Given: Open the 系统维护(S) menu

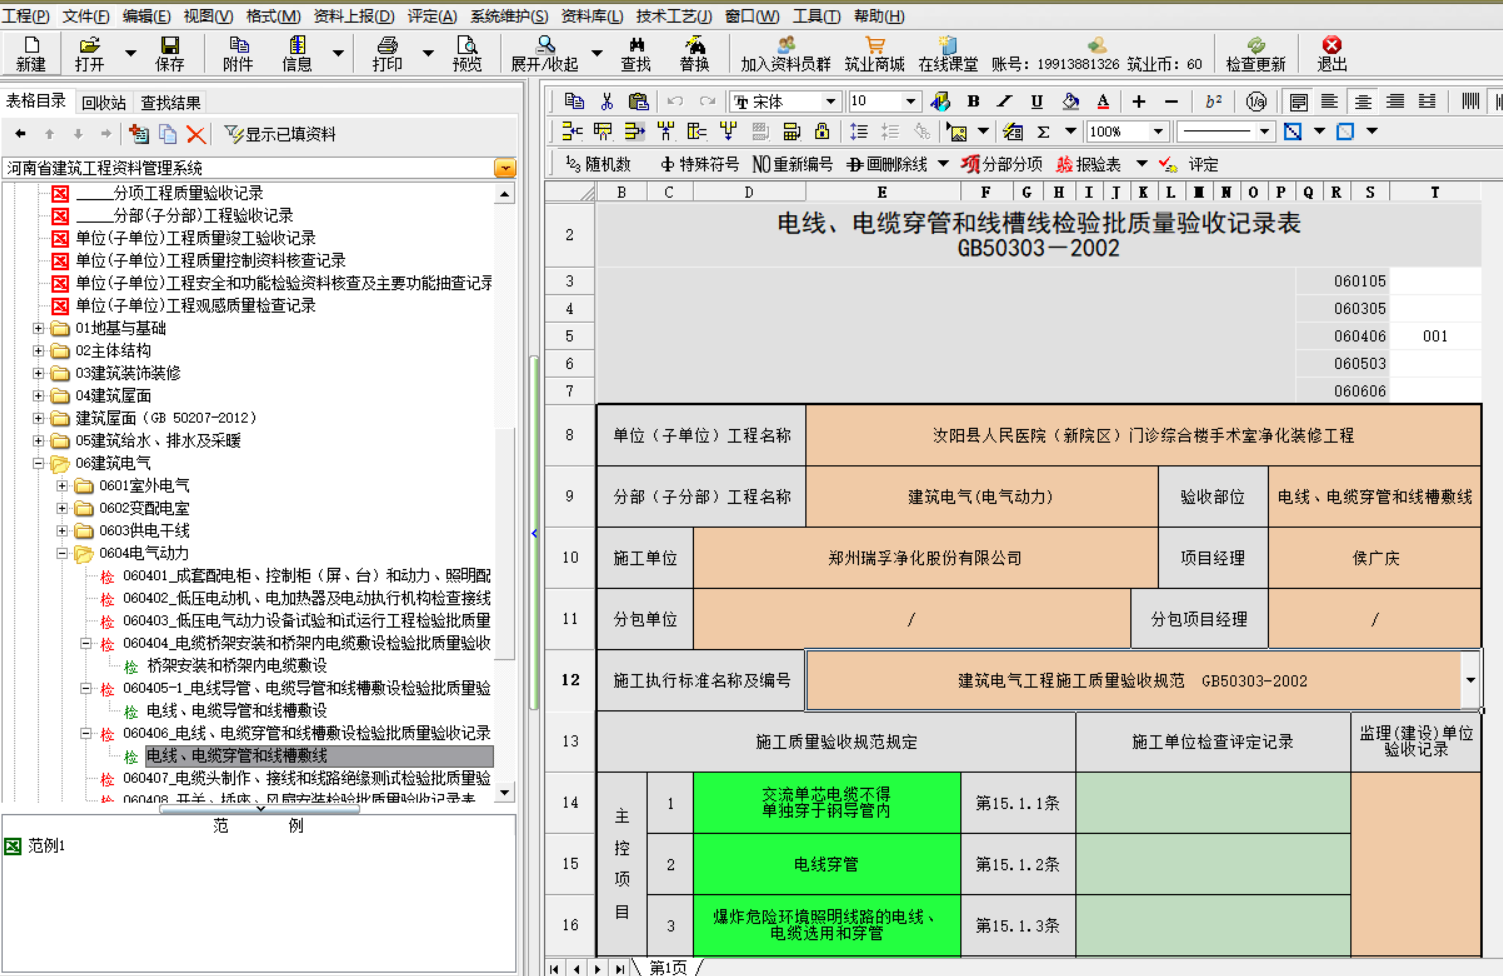Looking at the screenshot, I should (509, 16).
